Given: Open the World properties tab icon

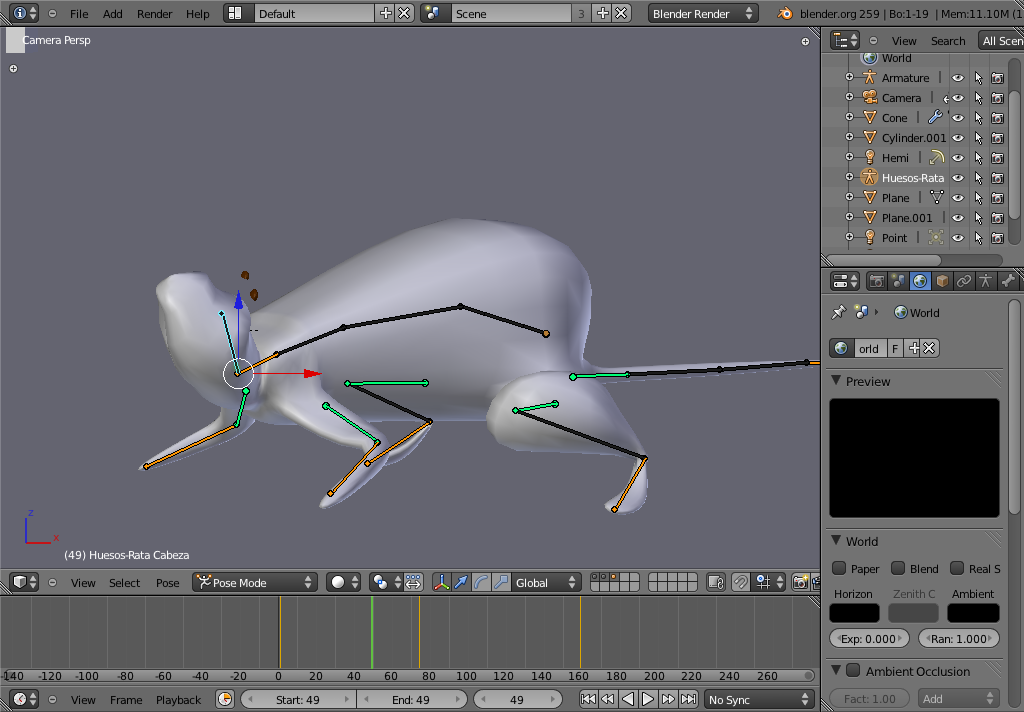Looking at the screenshot, I should [x=920, y=282].
